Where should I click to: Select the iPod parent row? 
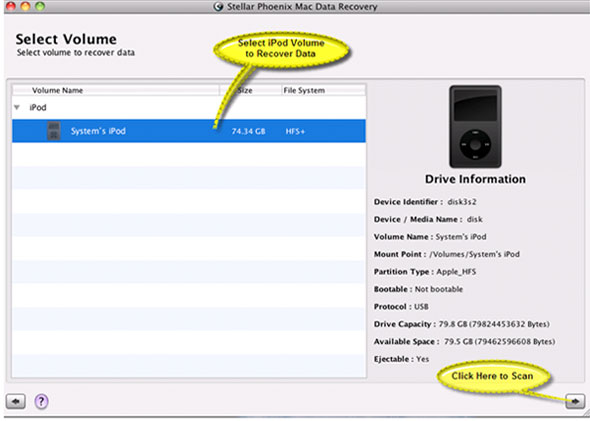pyautogui.click(x=189, y=108)
